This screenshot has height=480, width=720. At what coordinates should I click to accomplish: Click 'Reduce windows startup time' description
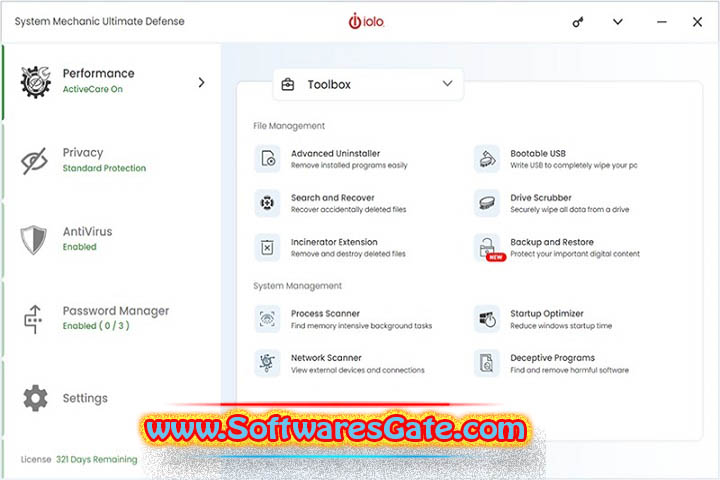(x=561, y=326)
